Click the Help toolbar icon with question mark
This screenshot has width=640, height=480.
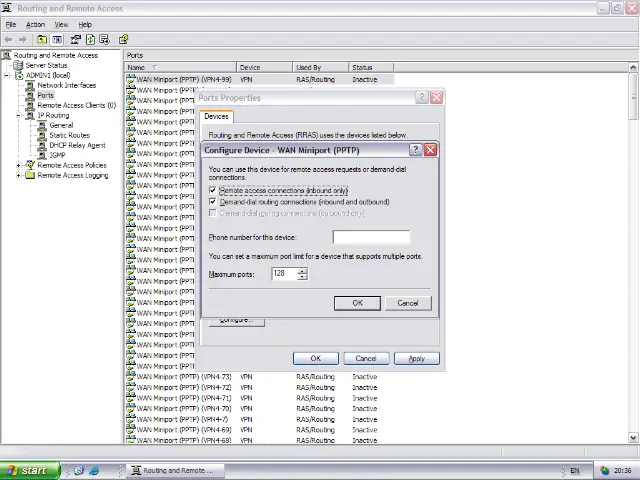(x=123, y=40)
